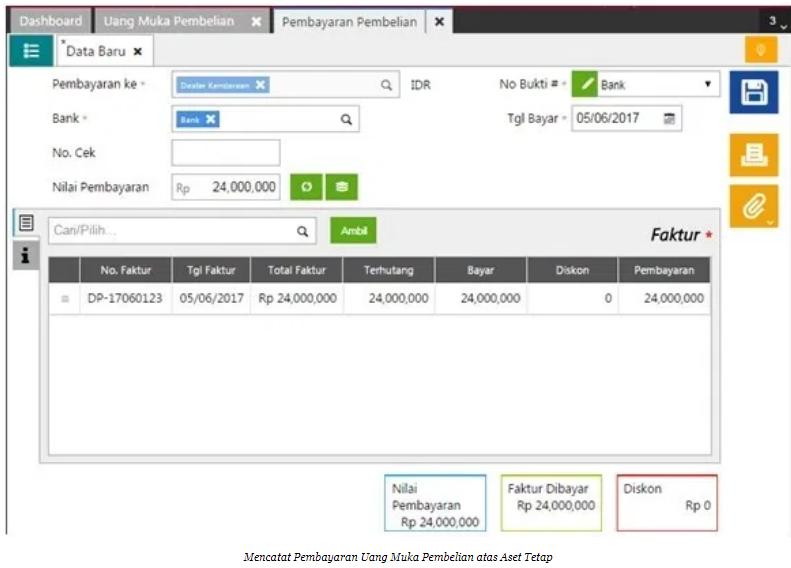Viewport: 791px width, 568px height.
Task: Open the calendar picker for Tgl Bayar
Action: (669, 118)
